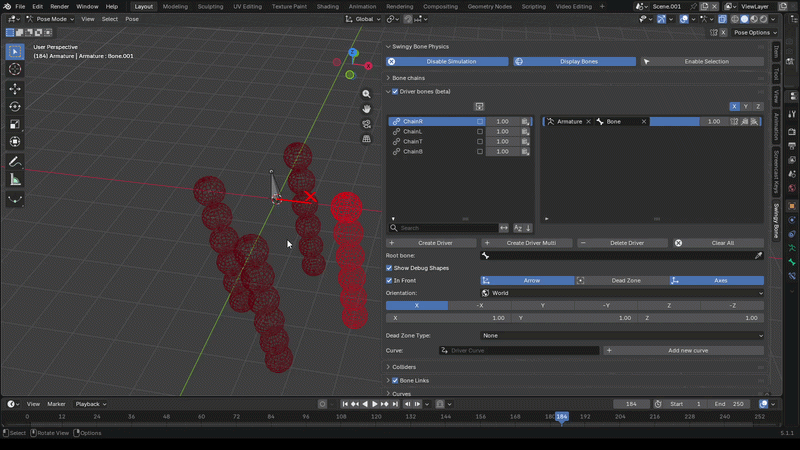The image size is (800, 450).
Task: Click the pan hand viewport icon
Action: coord(366,109)
